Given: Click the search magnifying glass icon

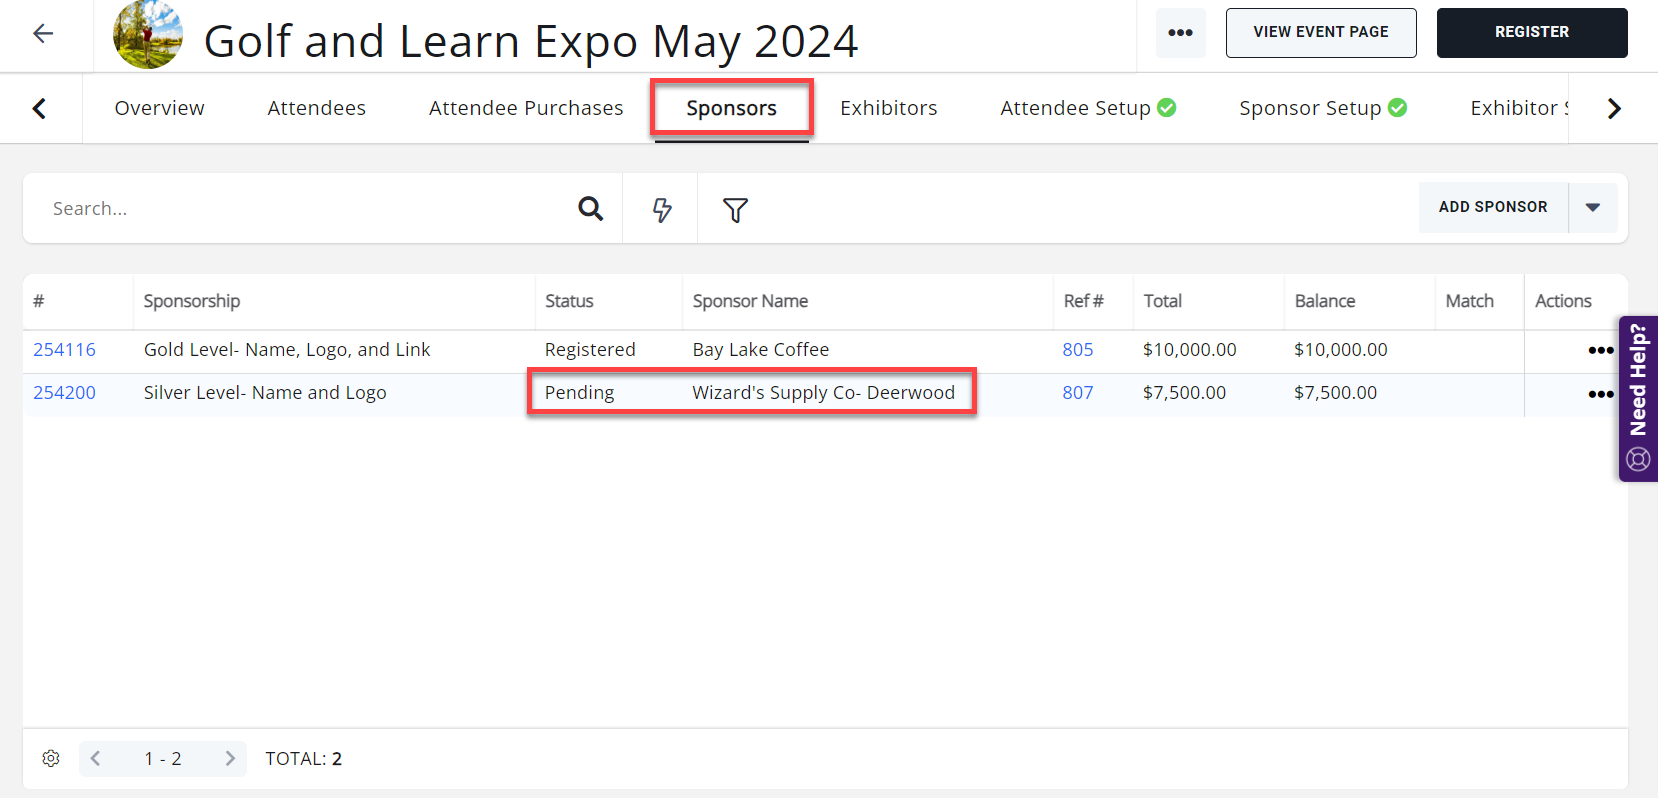Looking at the screenshot, I should point(591,209).
